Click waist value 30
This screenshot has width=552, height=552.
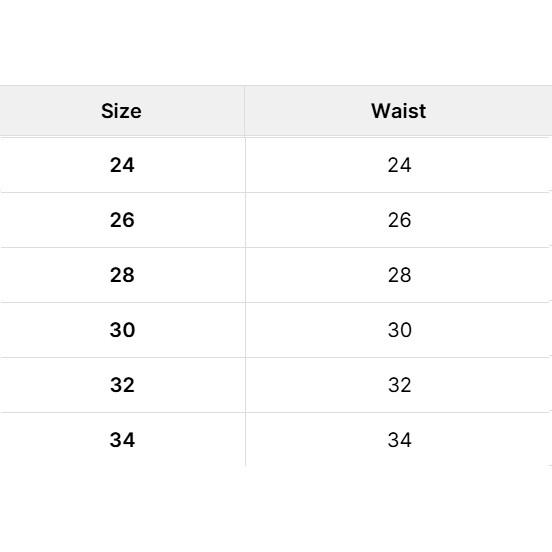click(400, 330)
